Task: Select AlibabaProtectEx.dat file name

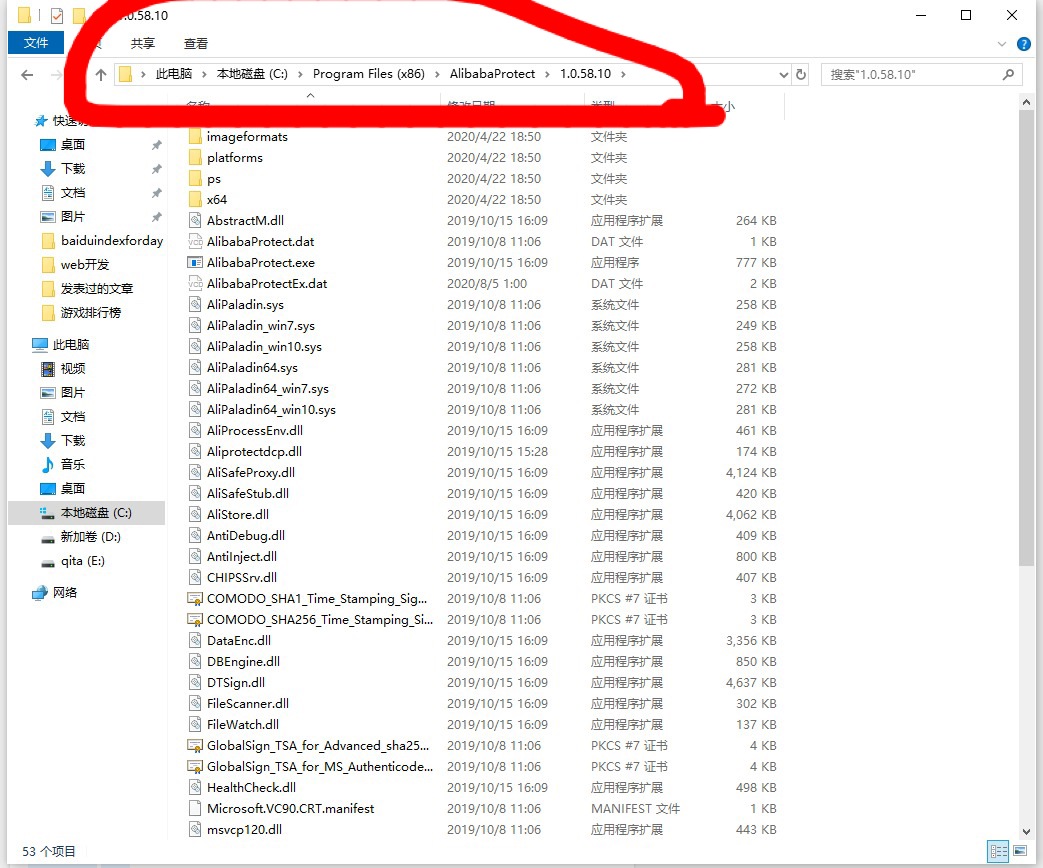Action: click(x=267, y=283)
